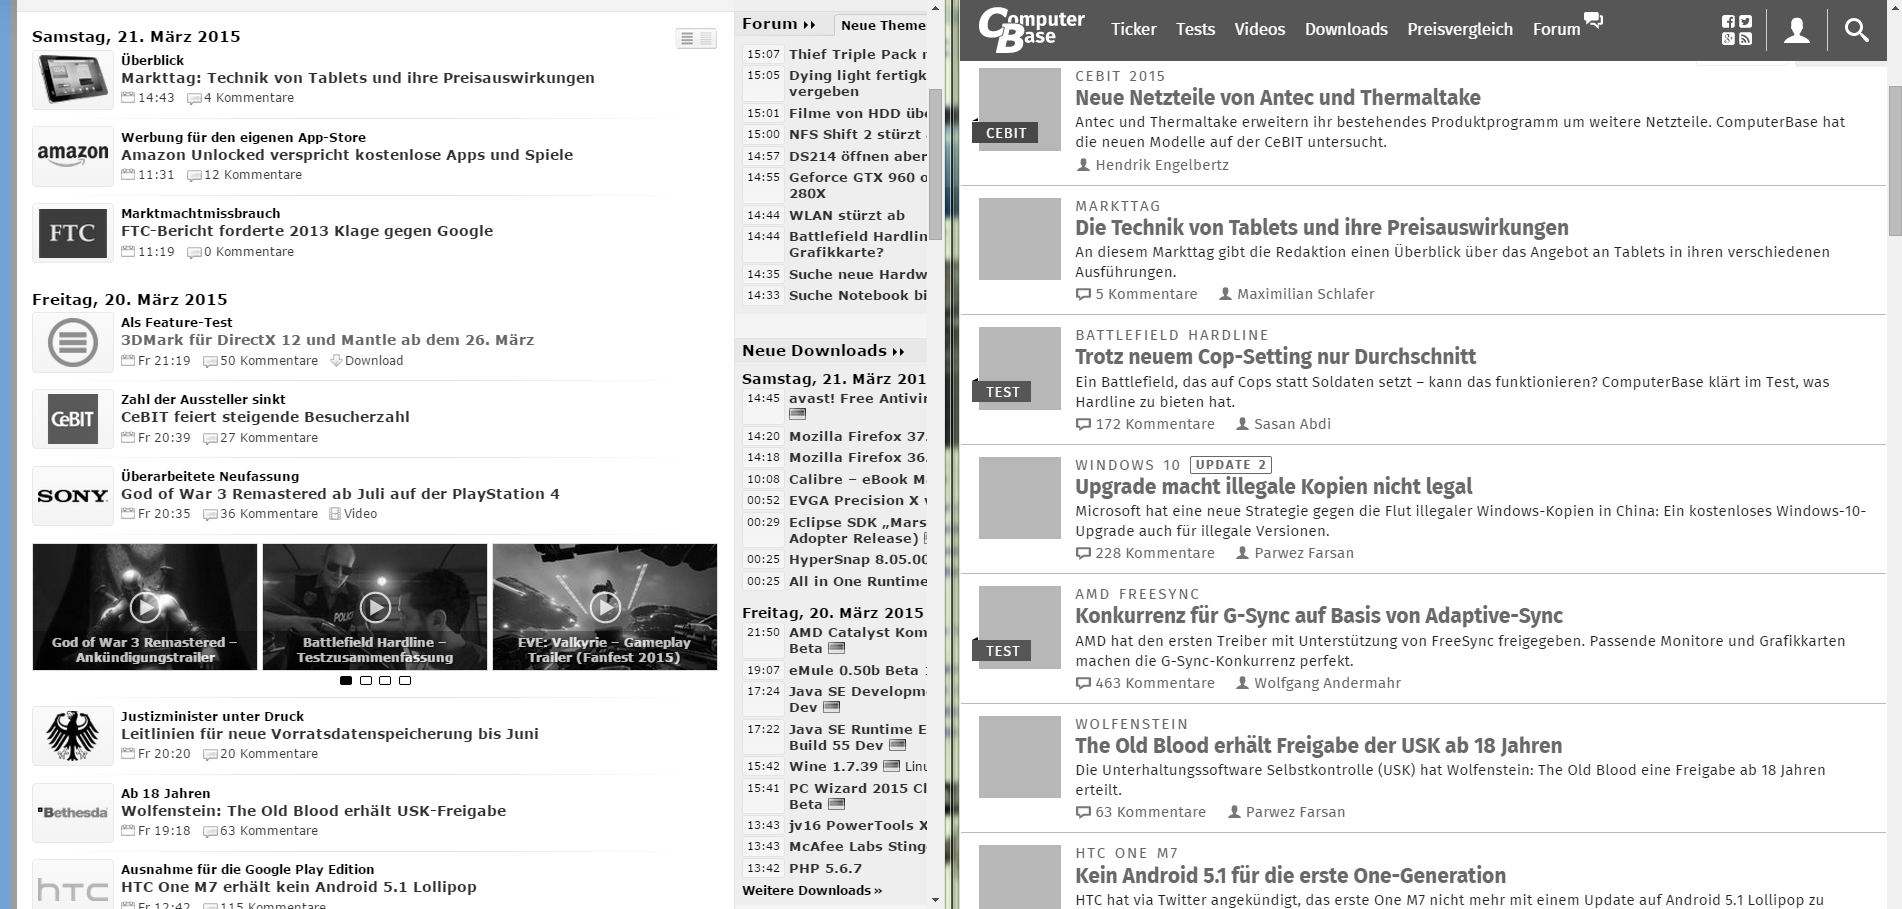Open Neue Netzteile von Antec und Thermaltake

coord(1278,98)
